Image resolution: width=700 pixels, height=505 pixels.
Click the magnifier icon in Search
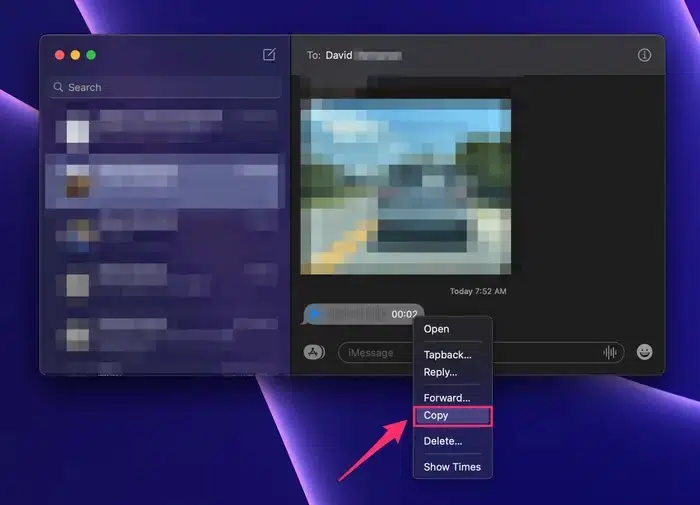point(59,88)
